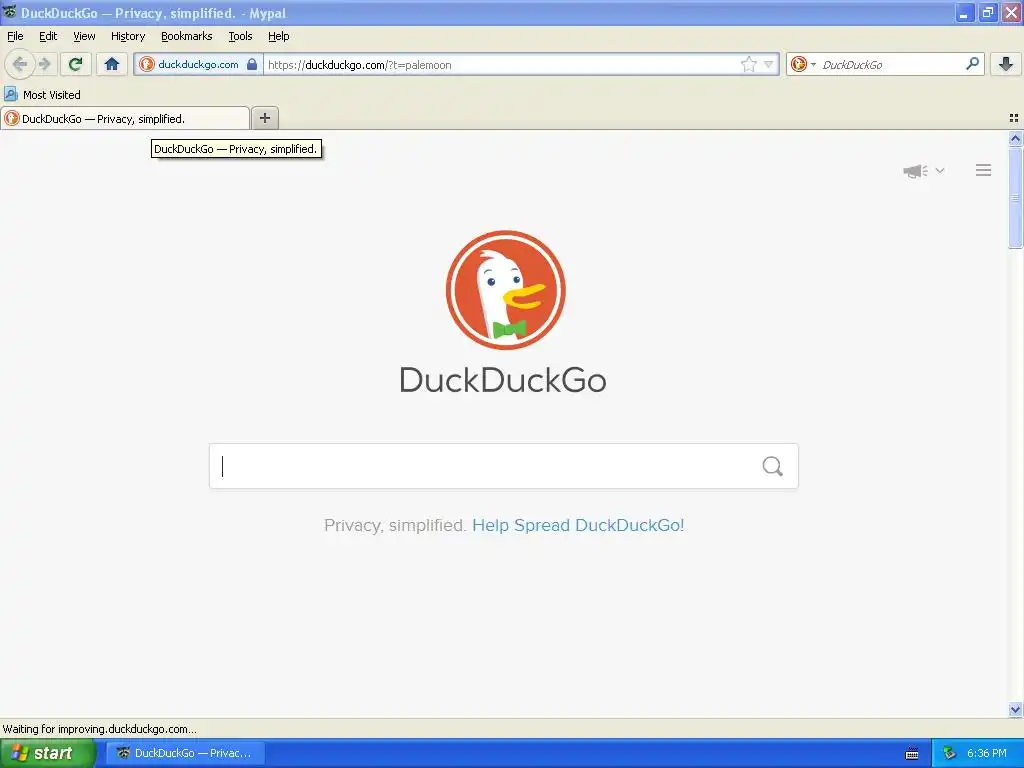Open the Help menu

point(278,37)
